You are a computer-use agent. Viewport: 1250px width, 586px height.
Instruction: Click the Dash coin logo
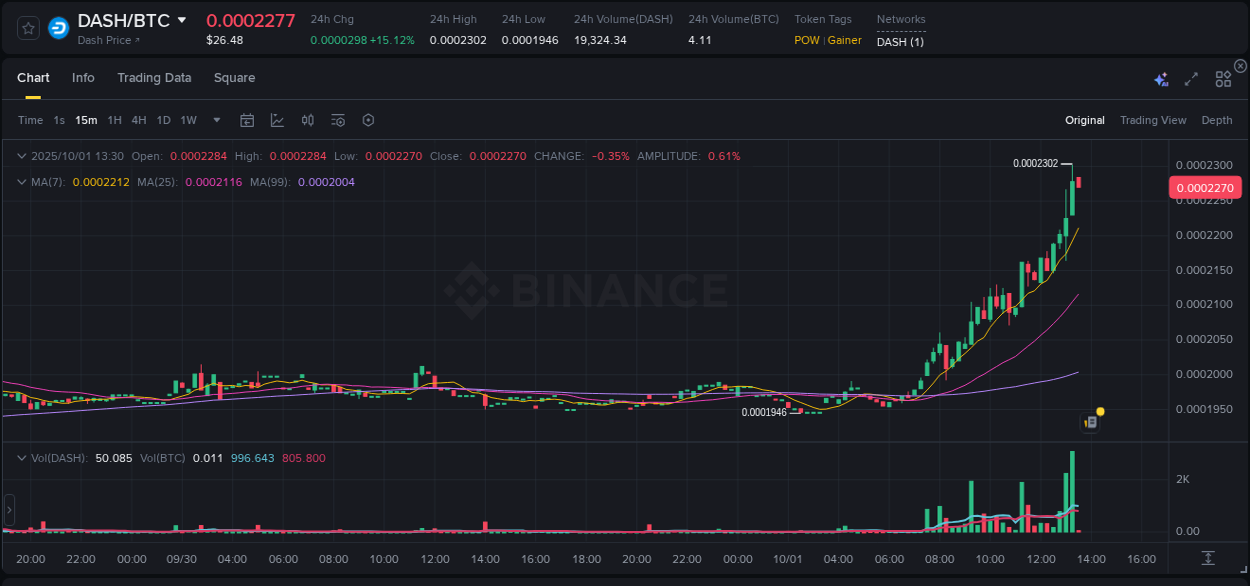tap(58, 27)
